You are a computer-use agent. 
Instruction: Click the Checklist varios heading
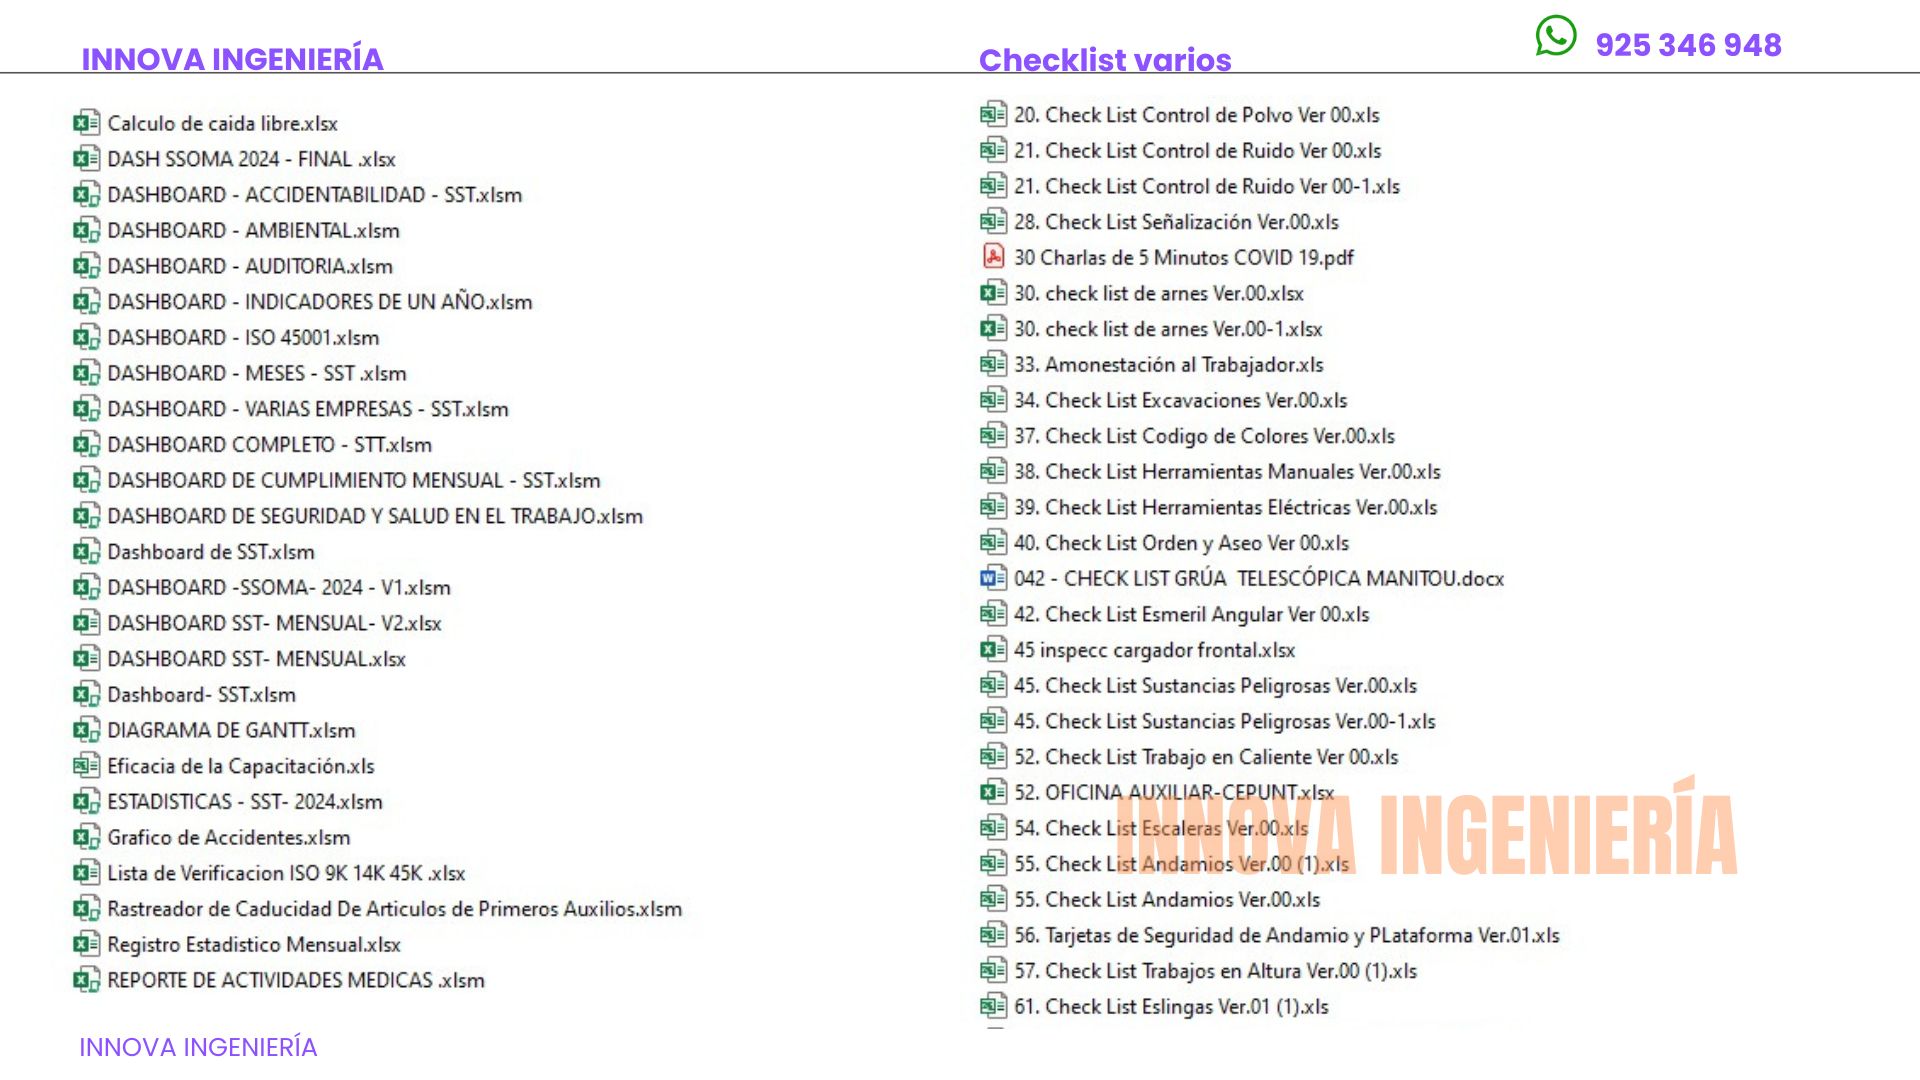pos(1104,60)
